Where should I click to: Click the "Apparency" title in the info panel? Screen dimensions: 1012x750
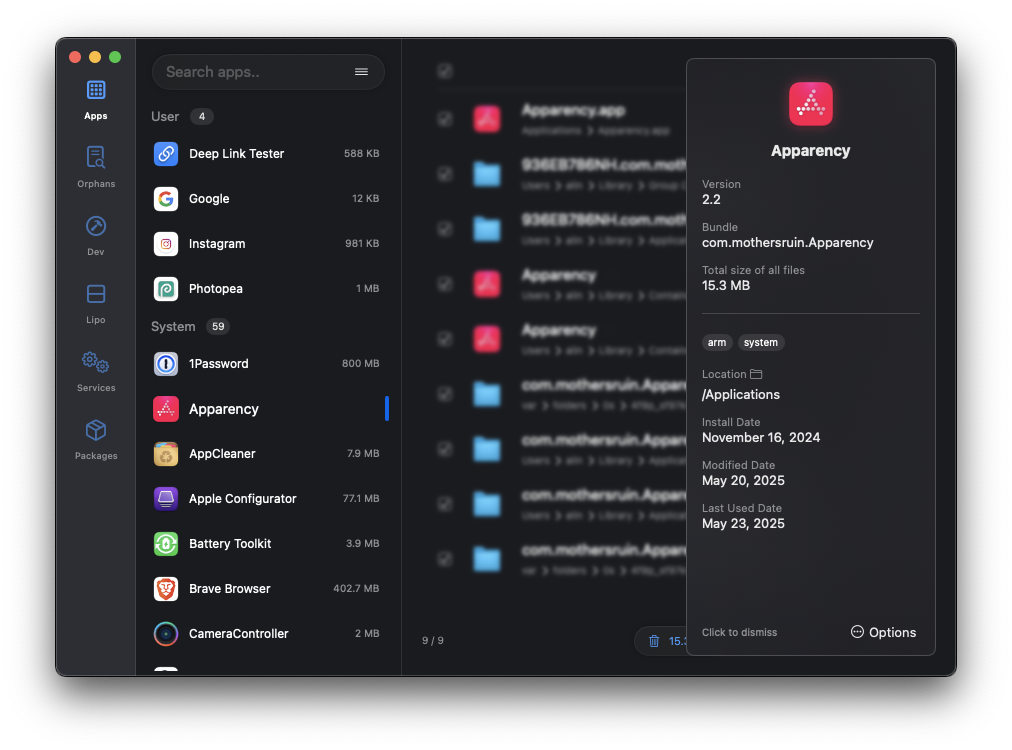point(811,151)
